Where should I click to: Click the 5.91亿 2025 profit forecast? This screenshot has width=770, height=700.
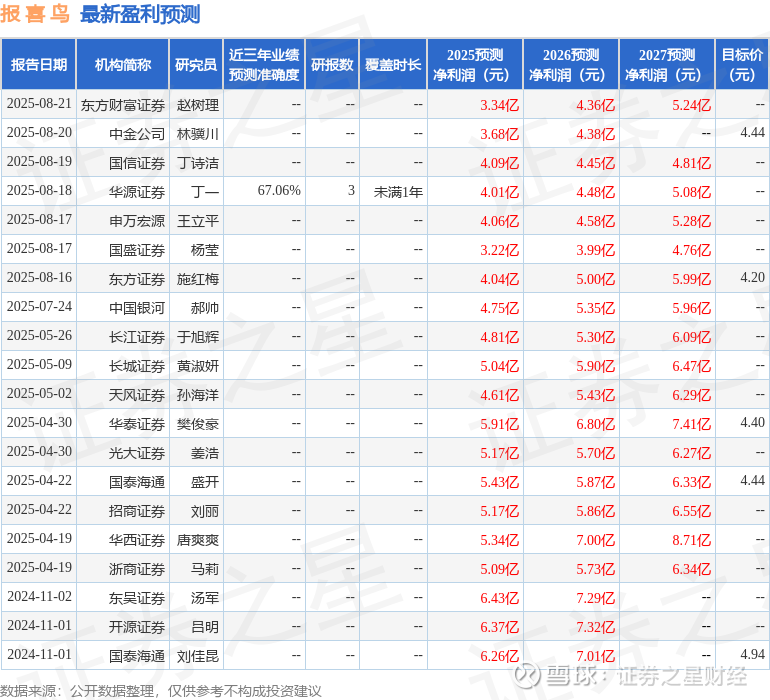click(499, 424)
